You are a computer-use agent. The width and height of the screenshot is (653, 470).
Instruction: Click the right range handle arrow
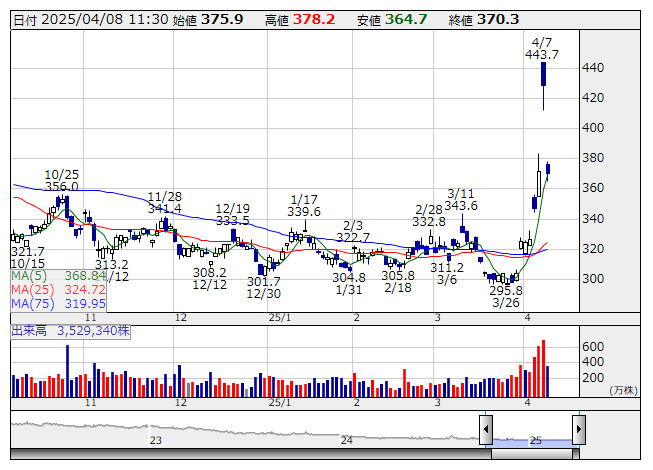click(579, 429)
